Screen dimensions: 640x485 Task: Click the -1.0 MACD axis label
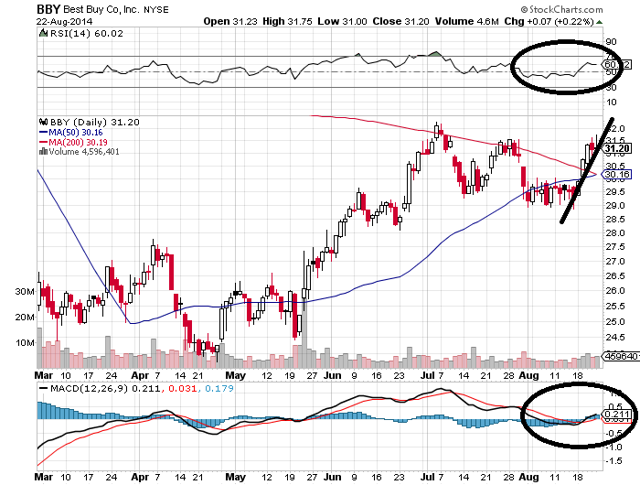(x=614, y=447)
